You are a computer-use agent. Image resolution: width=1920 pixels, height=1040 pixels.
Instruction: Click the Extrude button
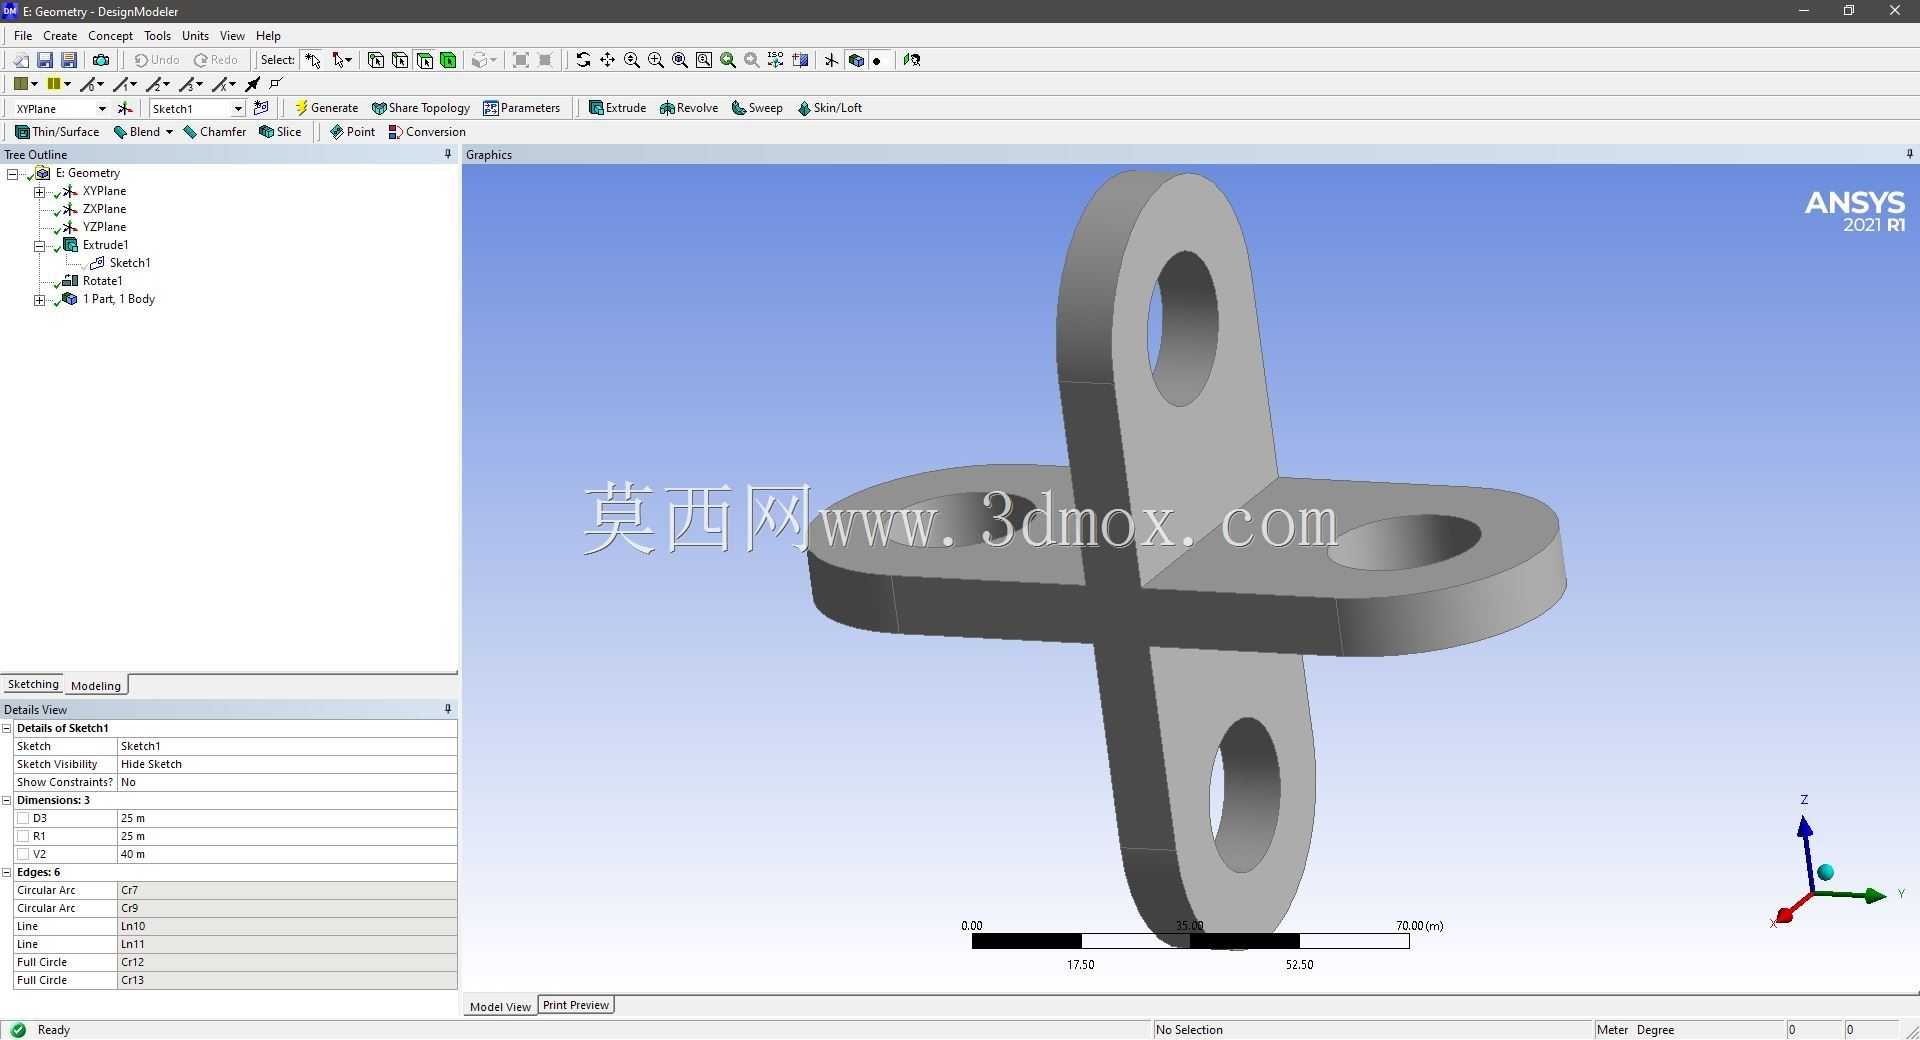pos(617,108)
